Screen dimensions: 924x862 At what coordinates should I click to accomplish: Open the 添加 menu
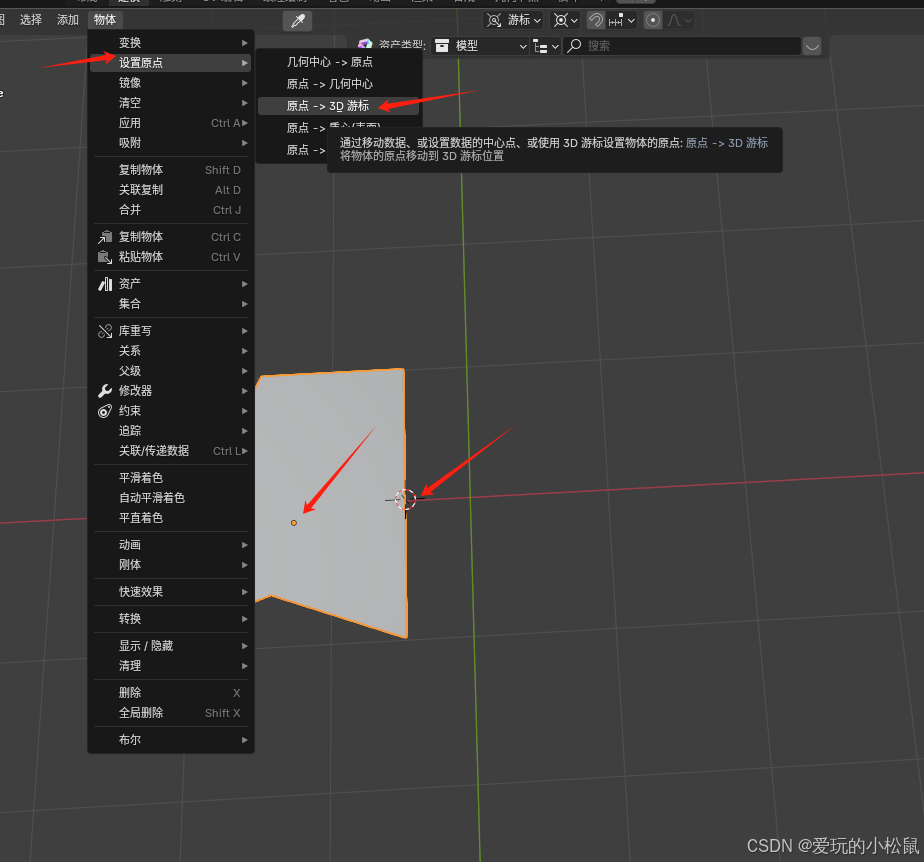tap(68, 20)
